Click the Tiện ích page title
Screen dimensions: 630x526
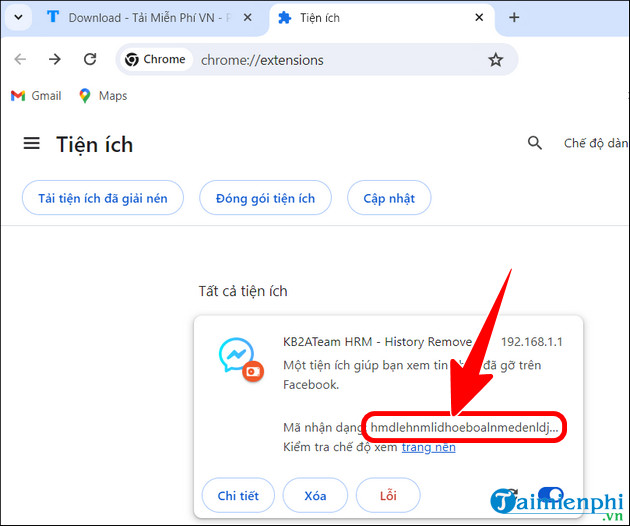94,144
